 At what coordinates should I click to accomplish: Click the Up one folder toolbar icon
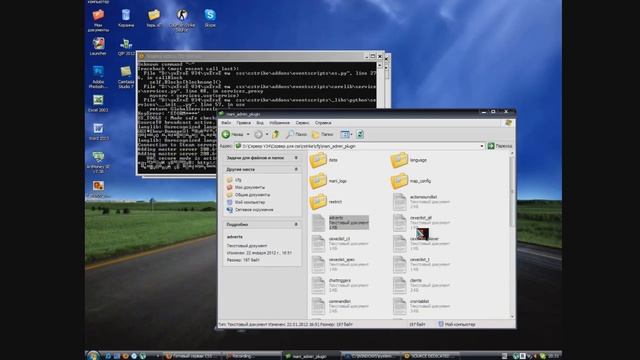click(x=276, y=134)
